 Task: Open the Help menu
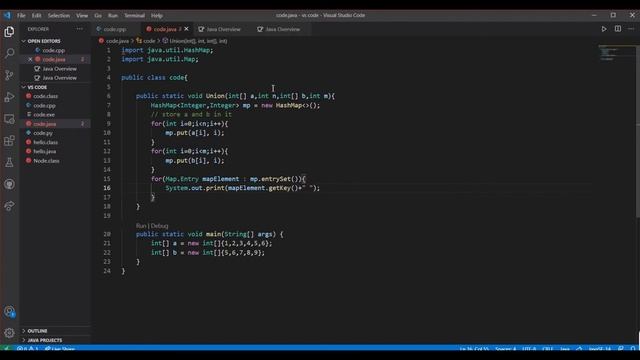157,16
